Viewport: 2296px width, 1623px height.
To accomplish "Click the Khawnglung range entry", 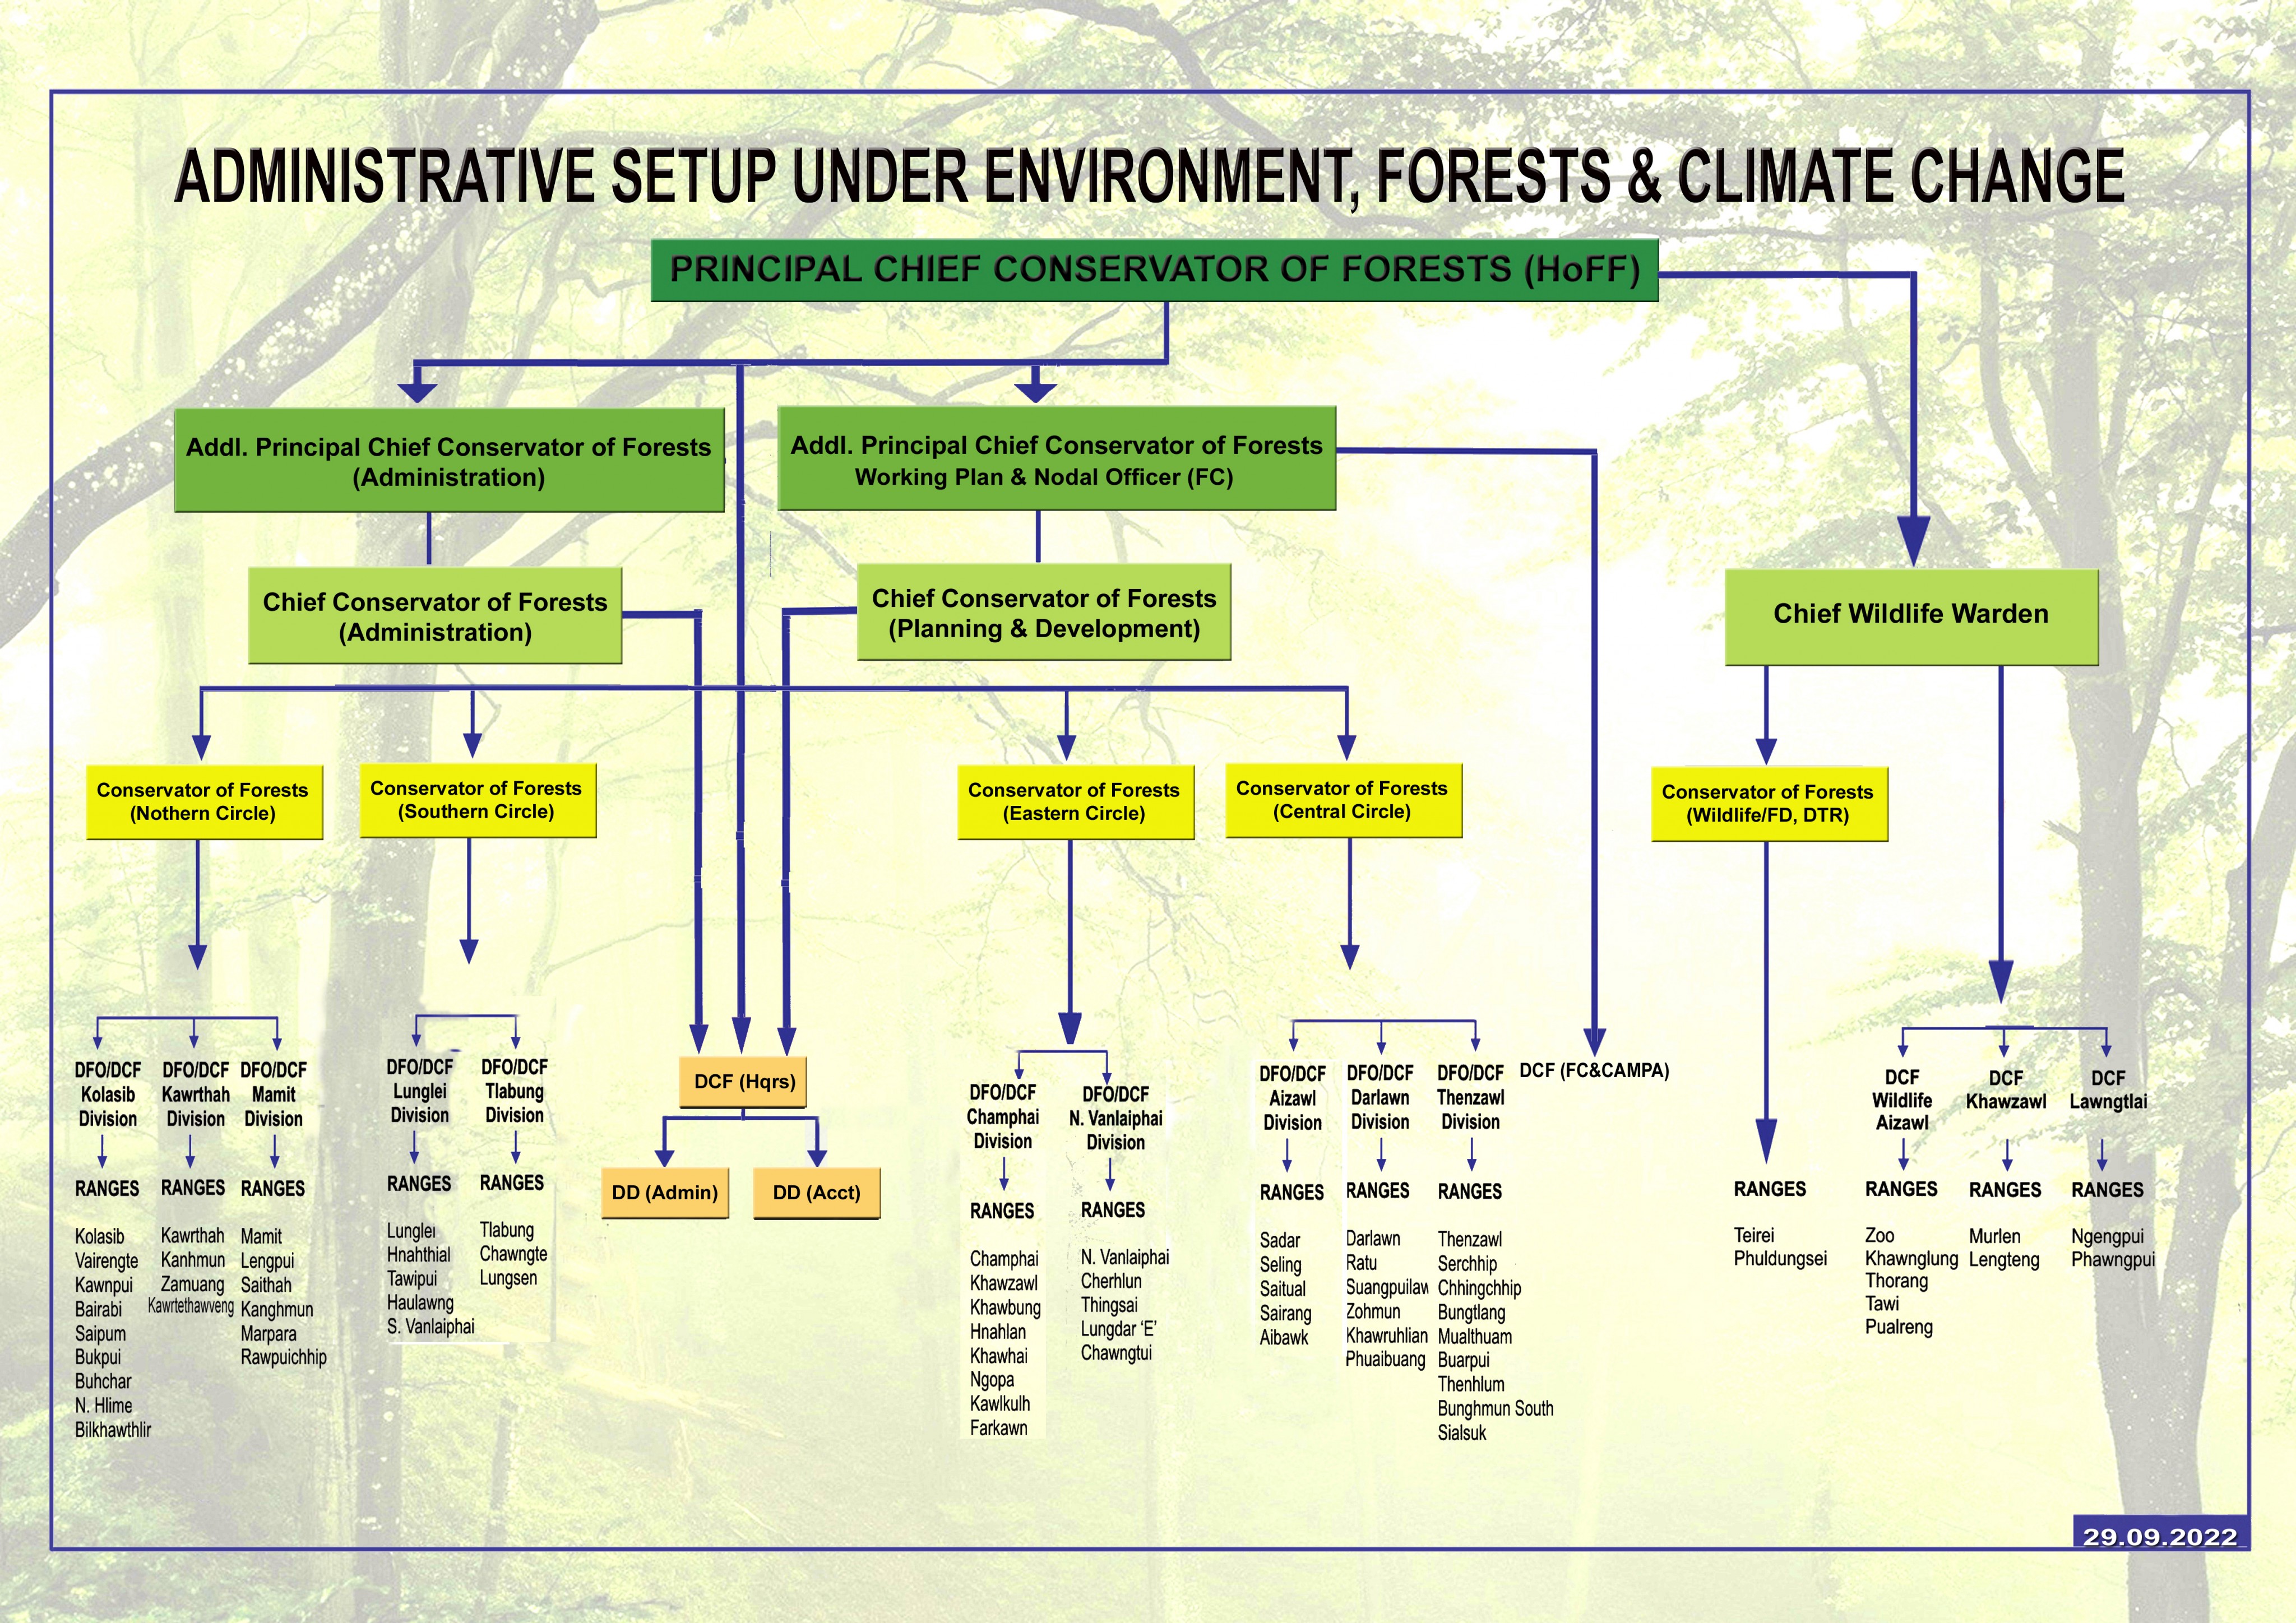I will (1911, 1259).
